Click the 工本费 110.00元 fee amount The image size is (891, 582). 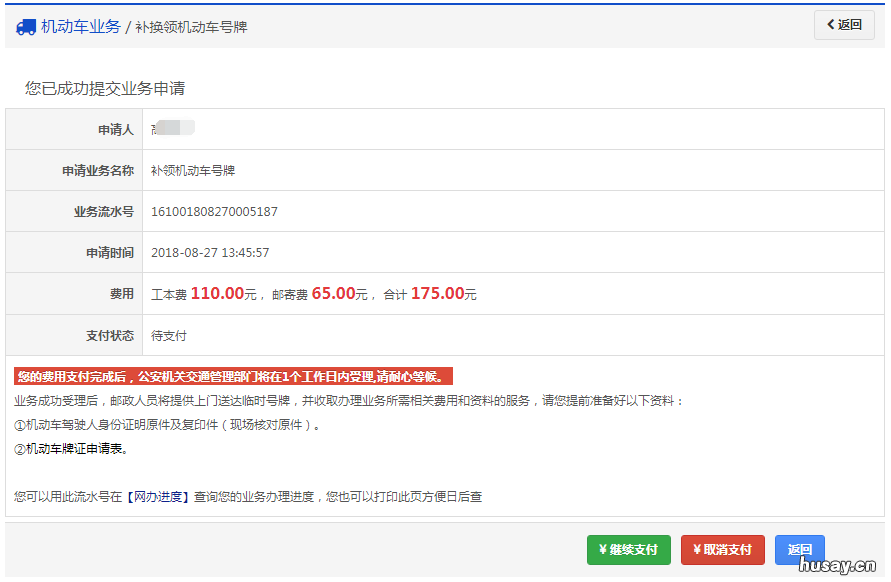[x=200, y=294]
